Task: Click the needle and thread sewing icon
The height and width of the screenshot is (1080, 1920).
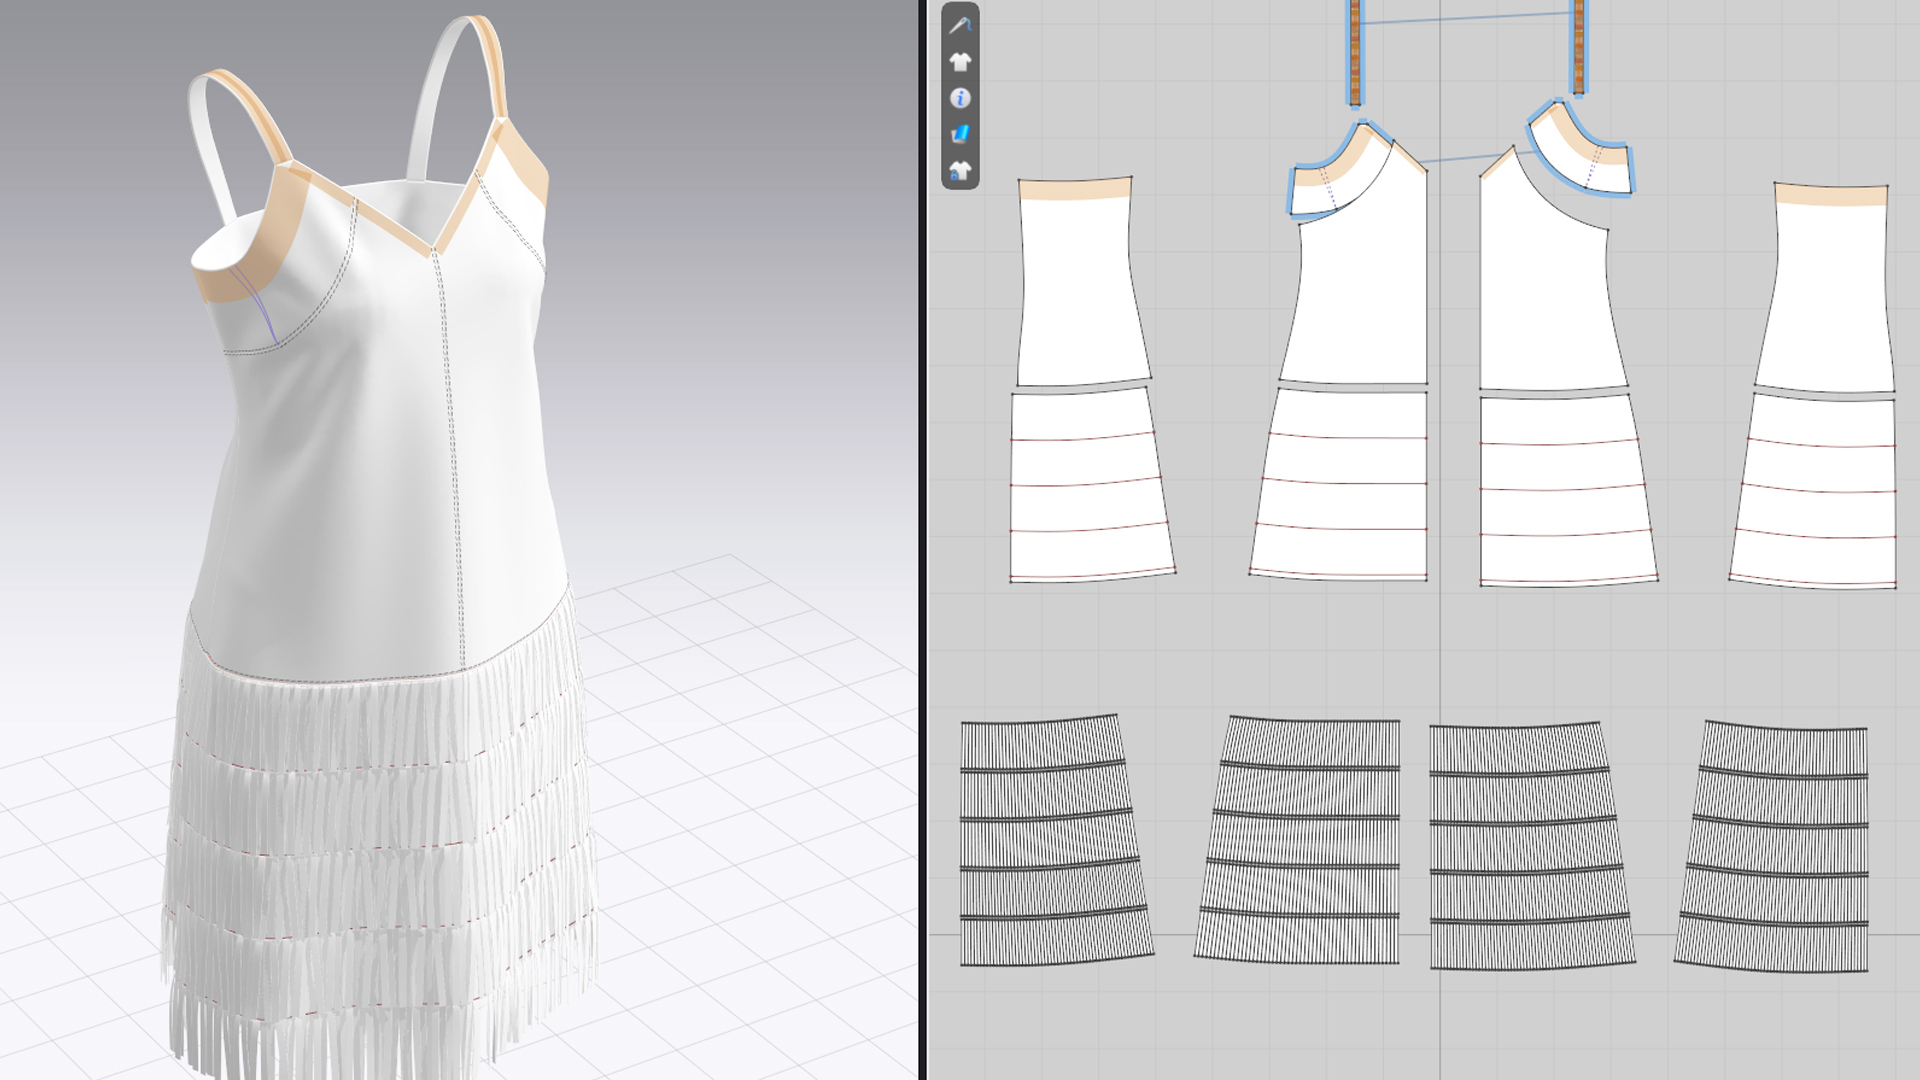Action: 960,25
